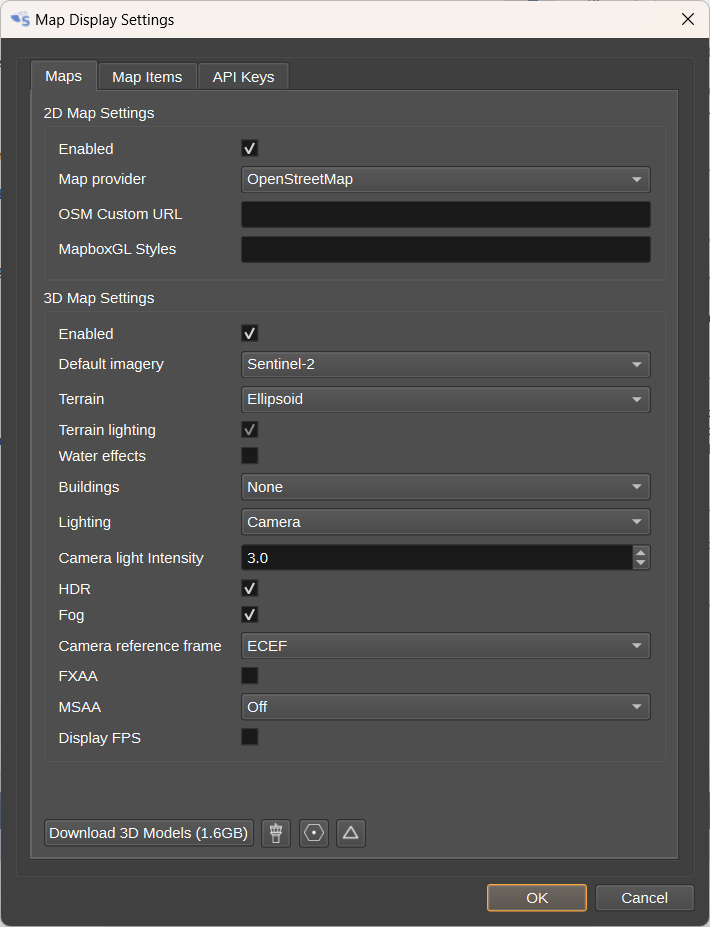Click Download 3D Models (1.6GB)
The image size is (710, 927).
[x=148, y=833]
